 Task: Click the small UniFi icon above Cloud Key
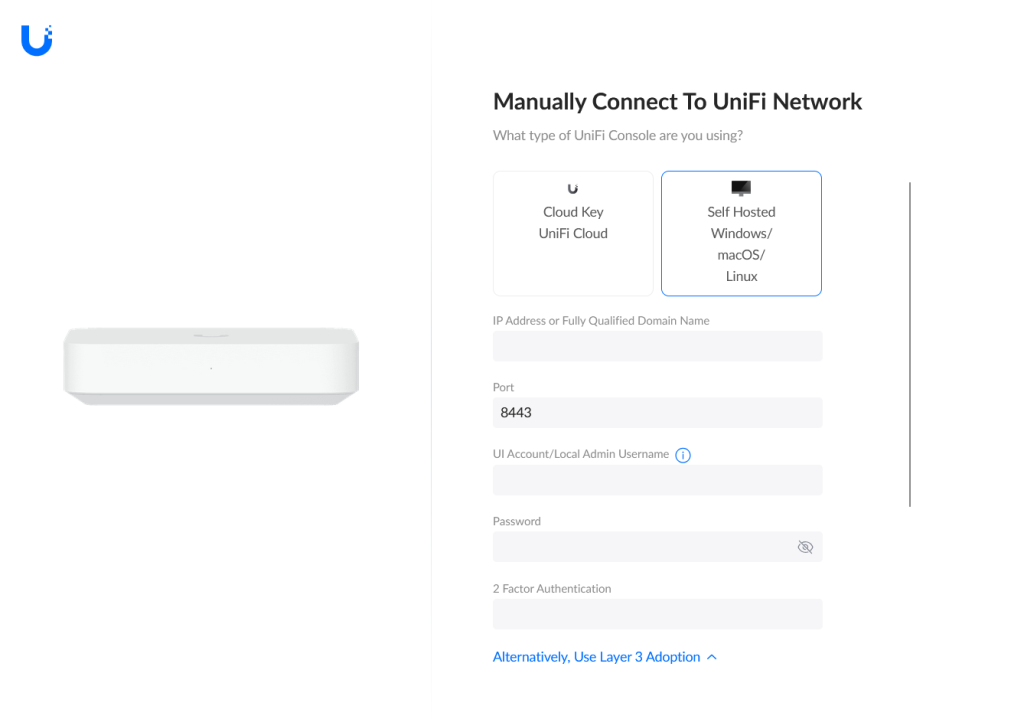(x=573, y=189)
